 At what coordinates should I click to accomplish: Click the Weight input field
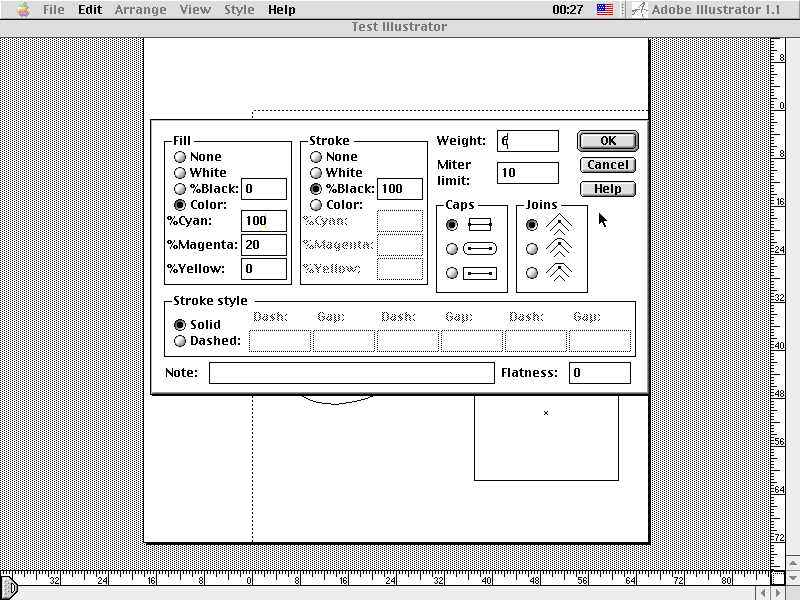[528, 141]
